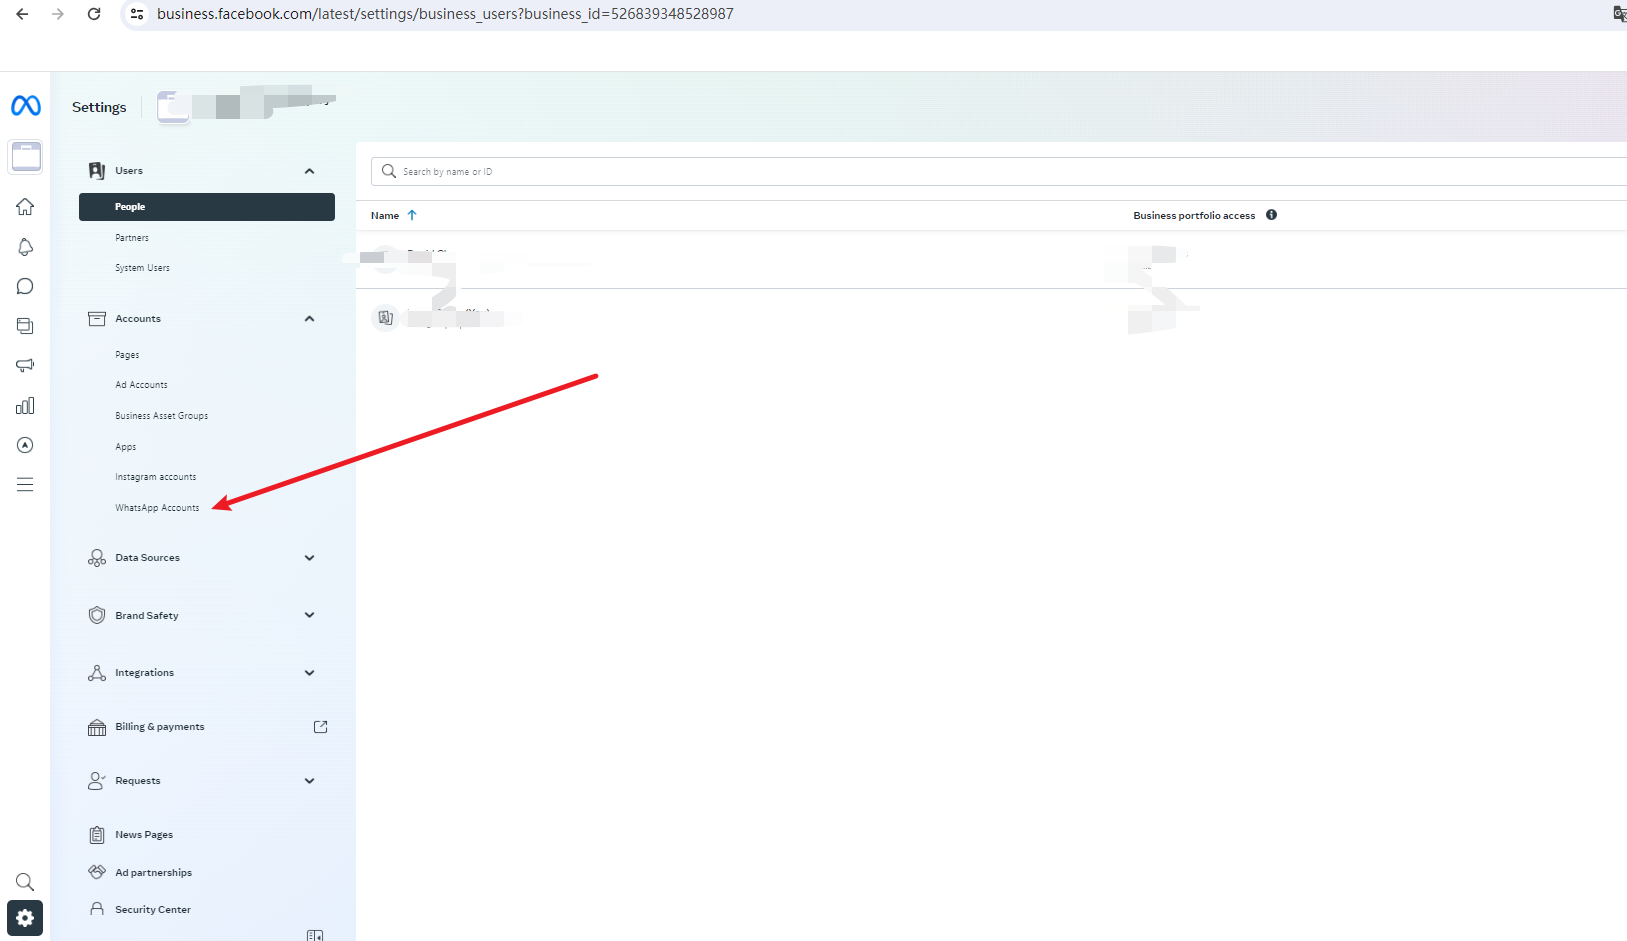1627x941 pixels.
Task: Open Security Center
Action: tap(153, 910)
